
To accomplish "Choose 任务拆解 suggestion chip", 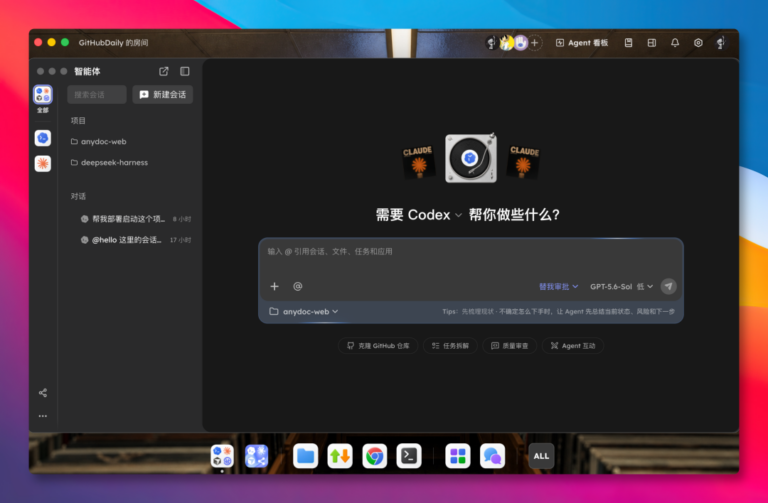I will click(450, 346).
